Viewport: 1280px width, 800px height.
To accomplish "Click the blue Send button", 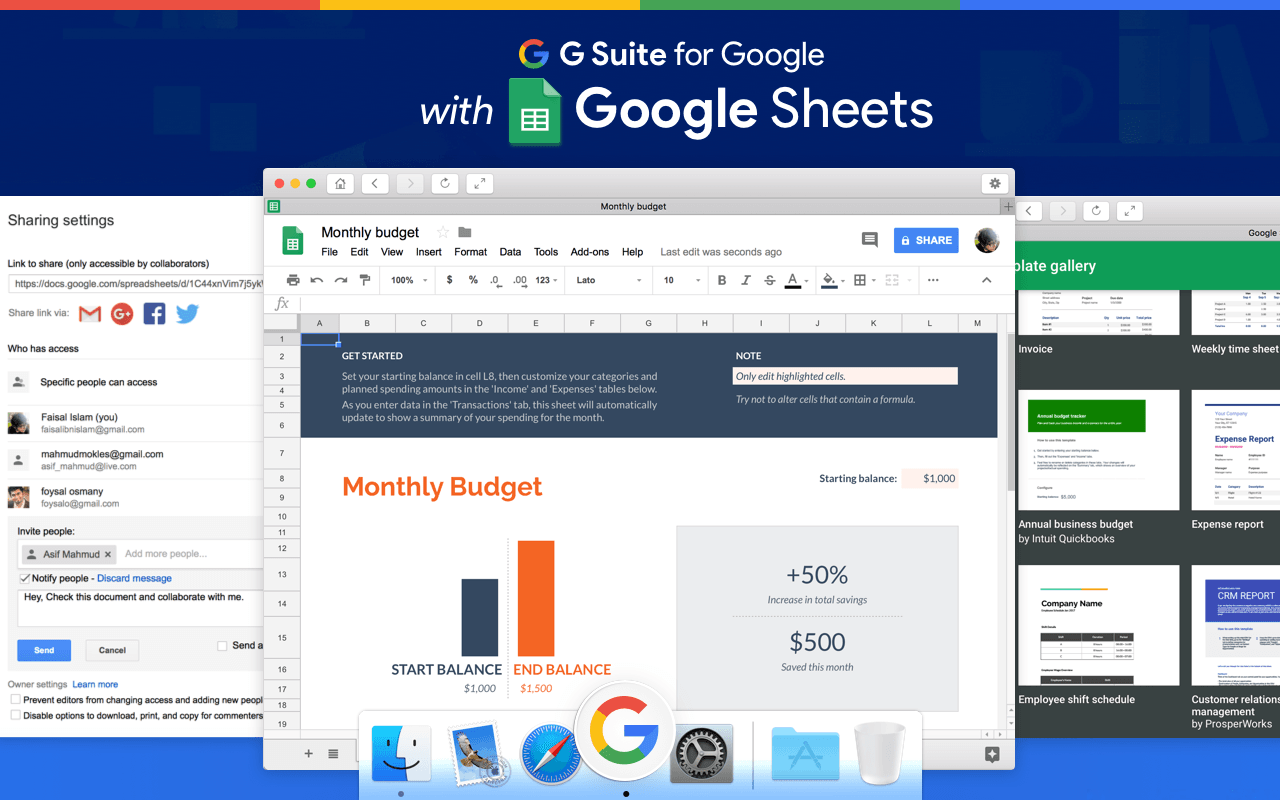I will 44,650.
